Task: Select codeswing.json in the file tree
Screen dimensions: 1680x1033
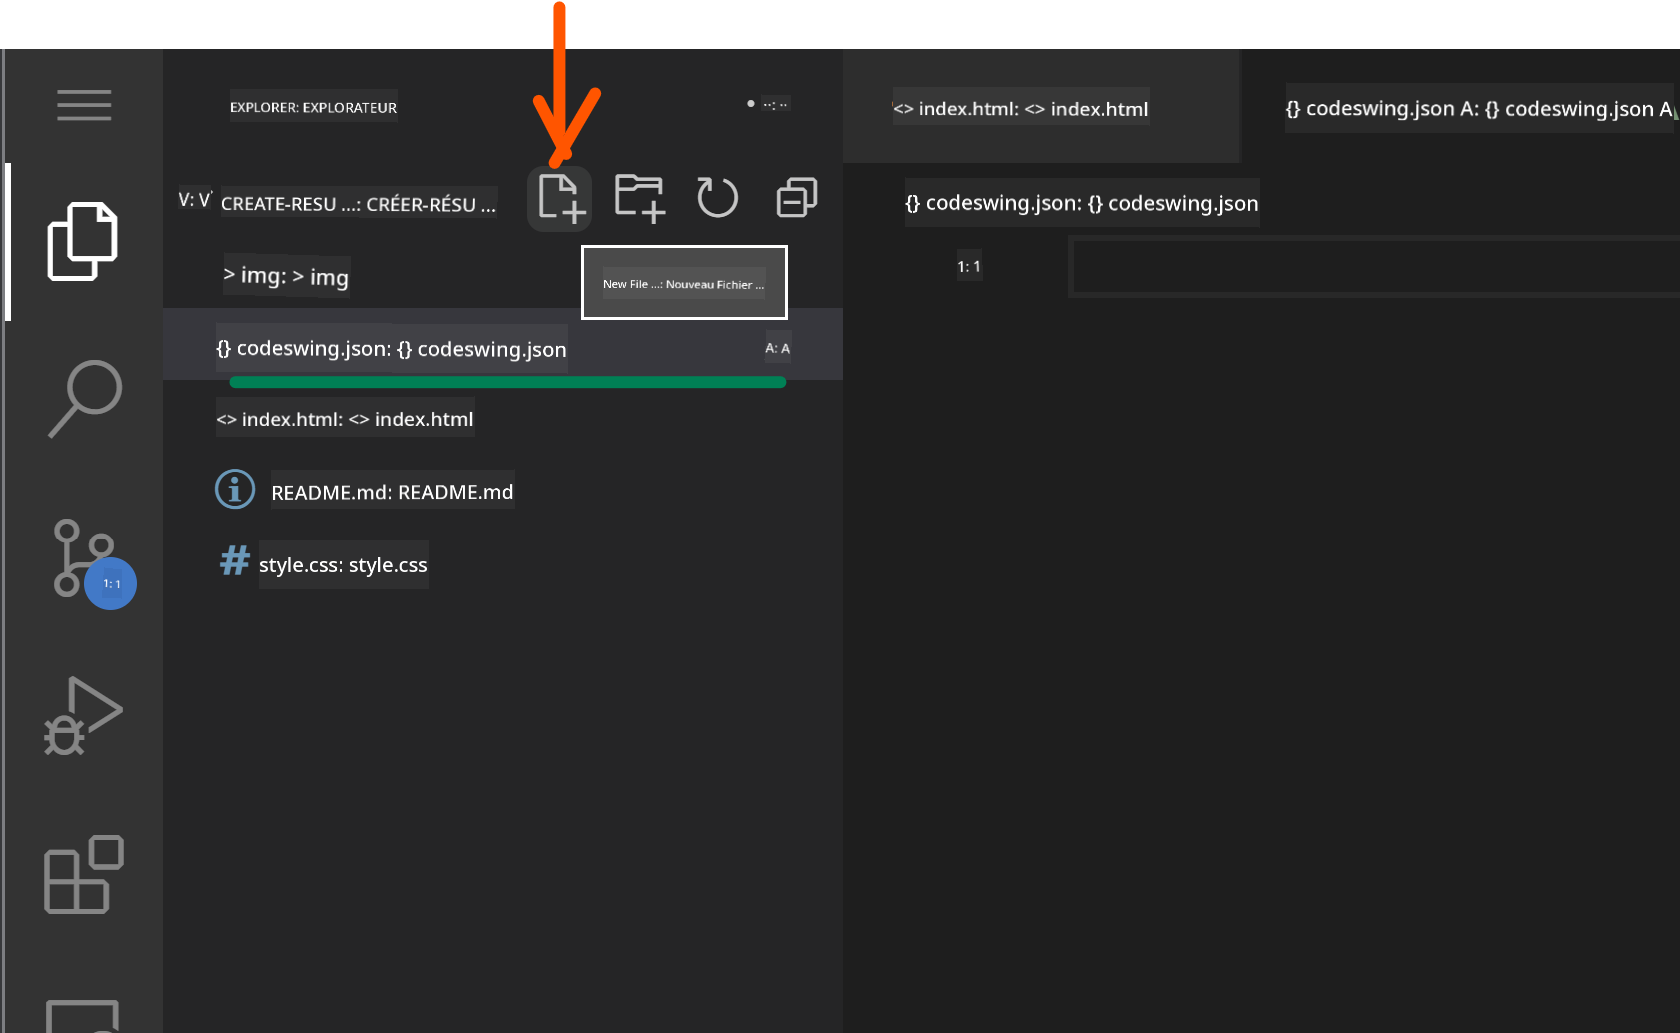Action: 391,349
